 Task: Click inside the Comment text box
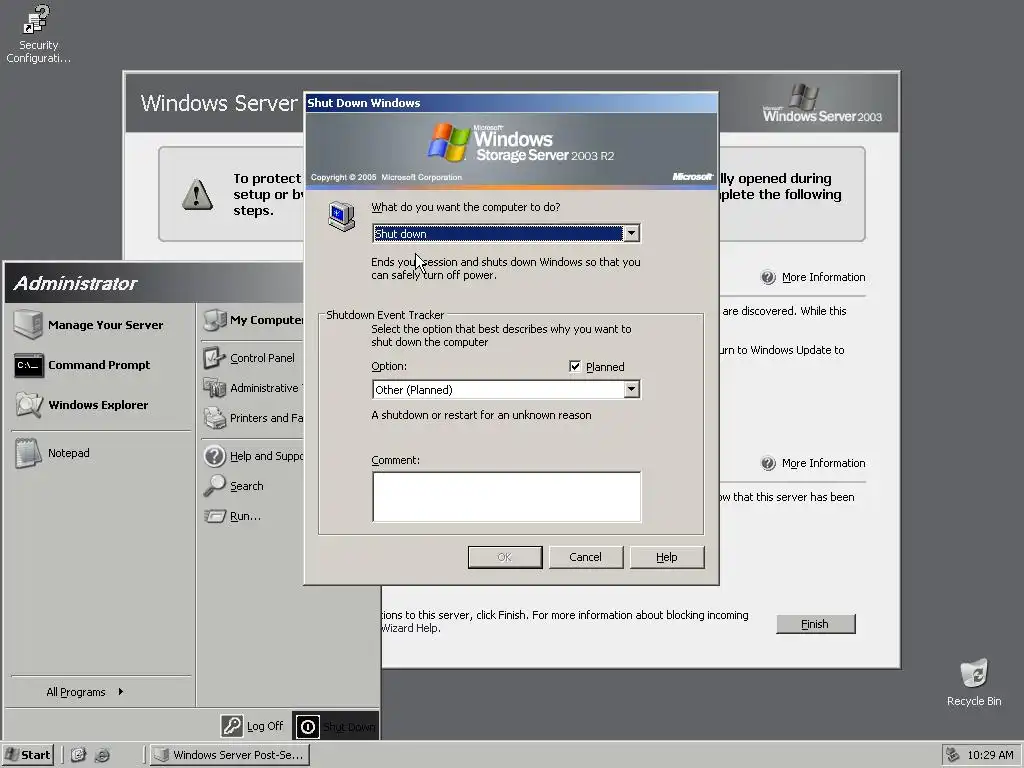click(507, 497)
